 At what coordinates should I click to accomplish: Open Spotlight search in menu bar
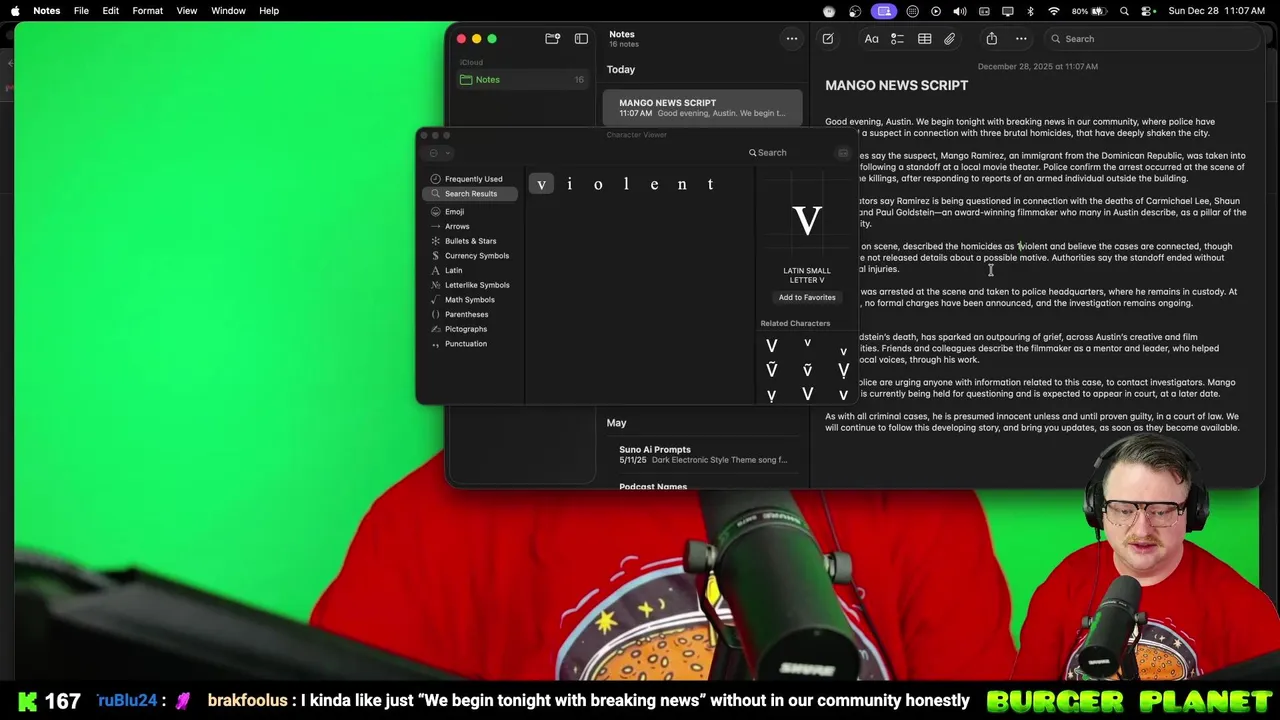[1125, 11]
